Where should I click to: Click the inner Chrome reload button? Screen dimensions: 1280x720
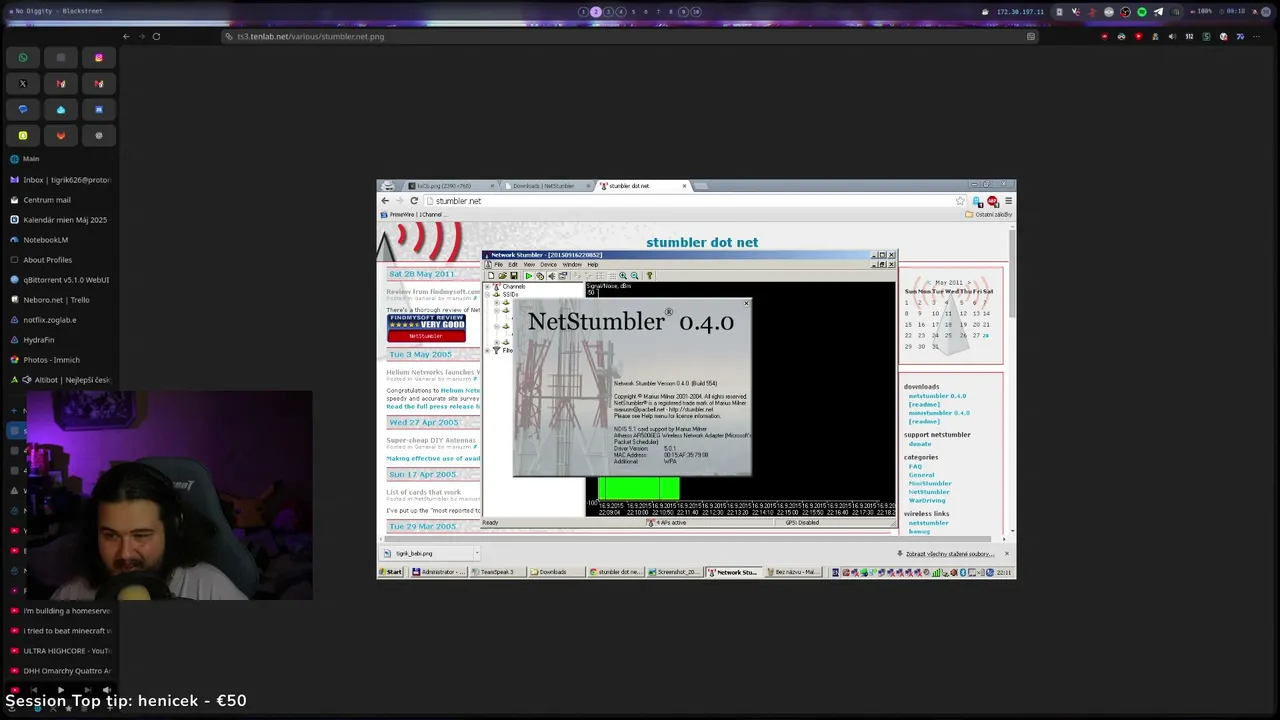click(414, 201)
